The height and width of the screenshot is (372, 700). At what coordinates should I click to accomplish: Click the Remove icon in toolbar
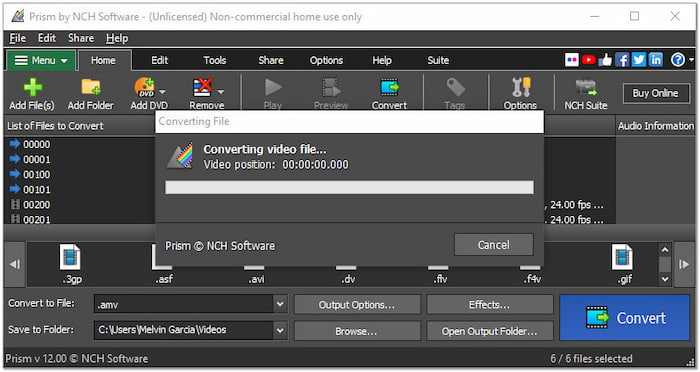click(x=202, y=87)
